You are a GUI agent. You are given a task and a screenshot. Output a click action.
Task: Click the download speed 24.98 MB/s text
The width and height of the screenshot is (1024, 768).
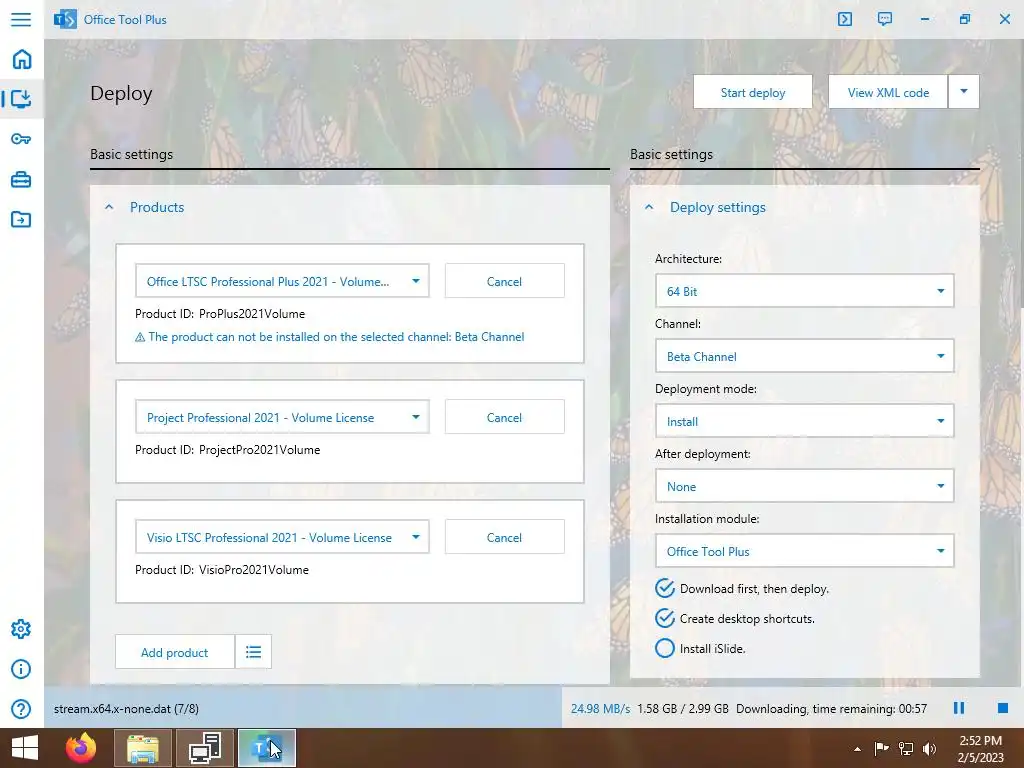point(600,709)
